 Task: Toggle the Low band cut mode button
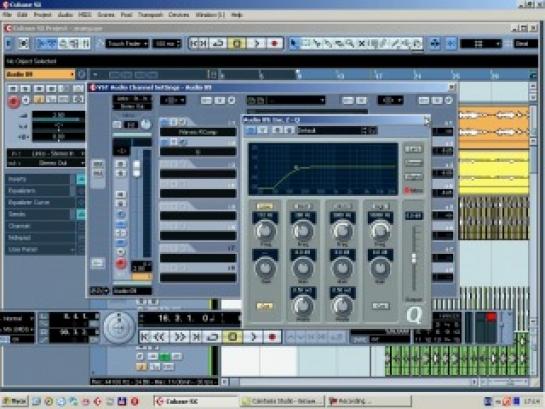coord(265,306)
